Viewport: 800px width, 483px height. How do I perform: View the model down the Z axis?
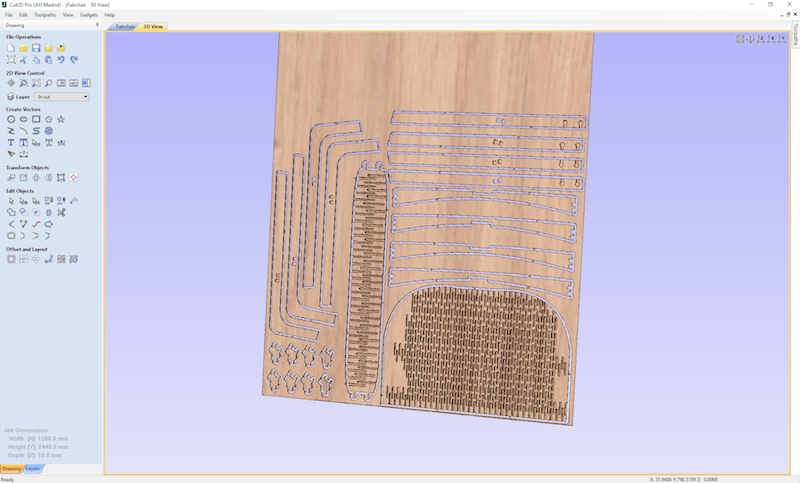[x=761, y=39]
